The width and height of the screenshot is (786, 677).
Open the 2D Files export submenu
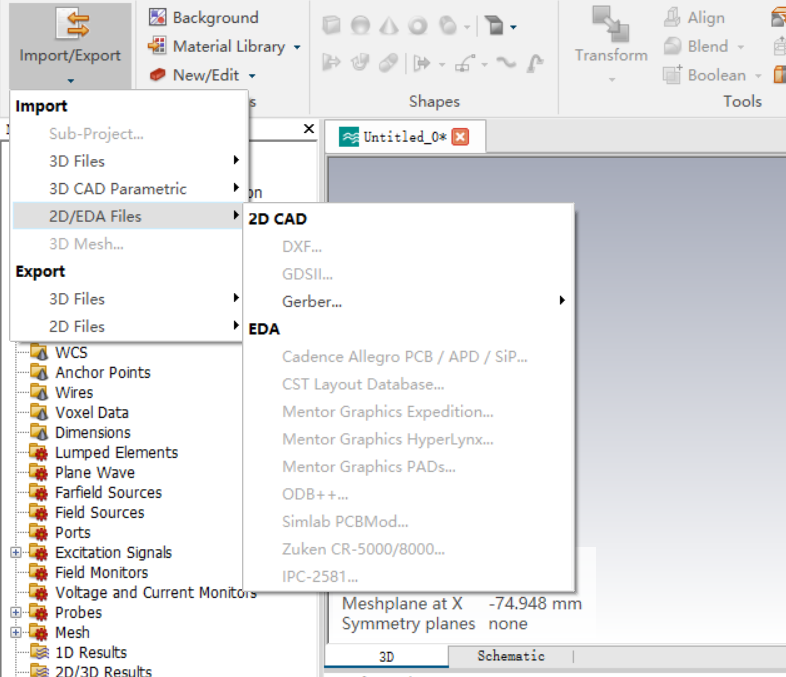tap(77, 326)
